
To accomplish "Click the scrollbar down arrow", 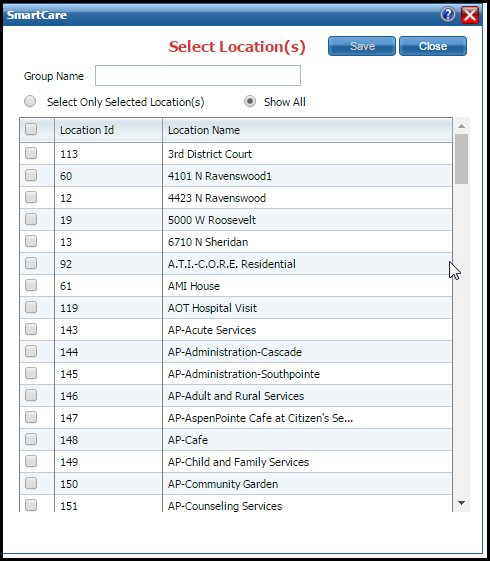I will pos(461,503).
